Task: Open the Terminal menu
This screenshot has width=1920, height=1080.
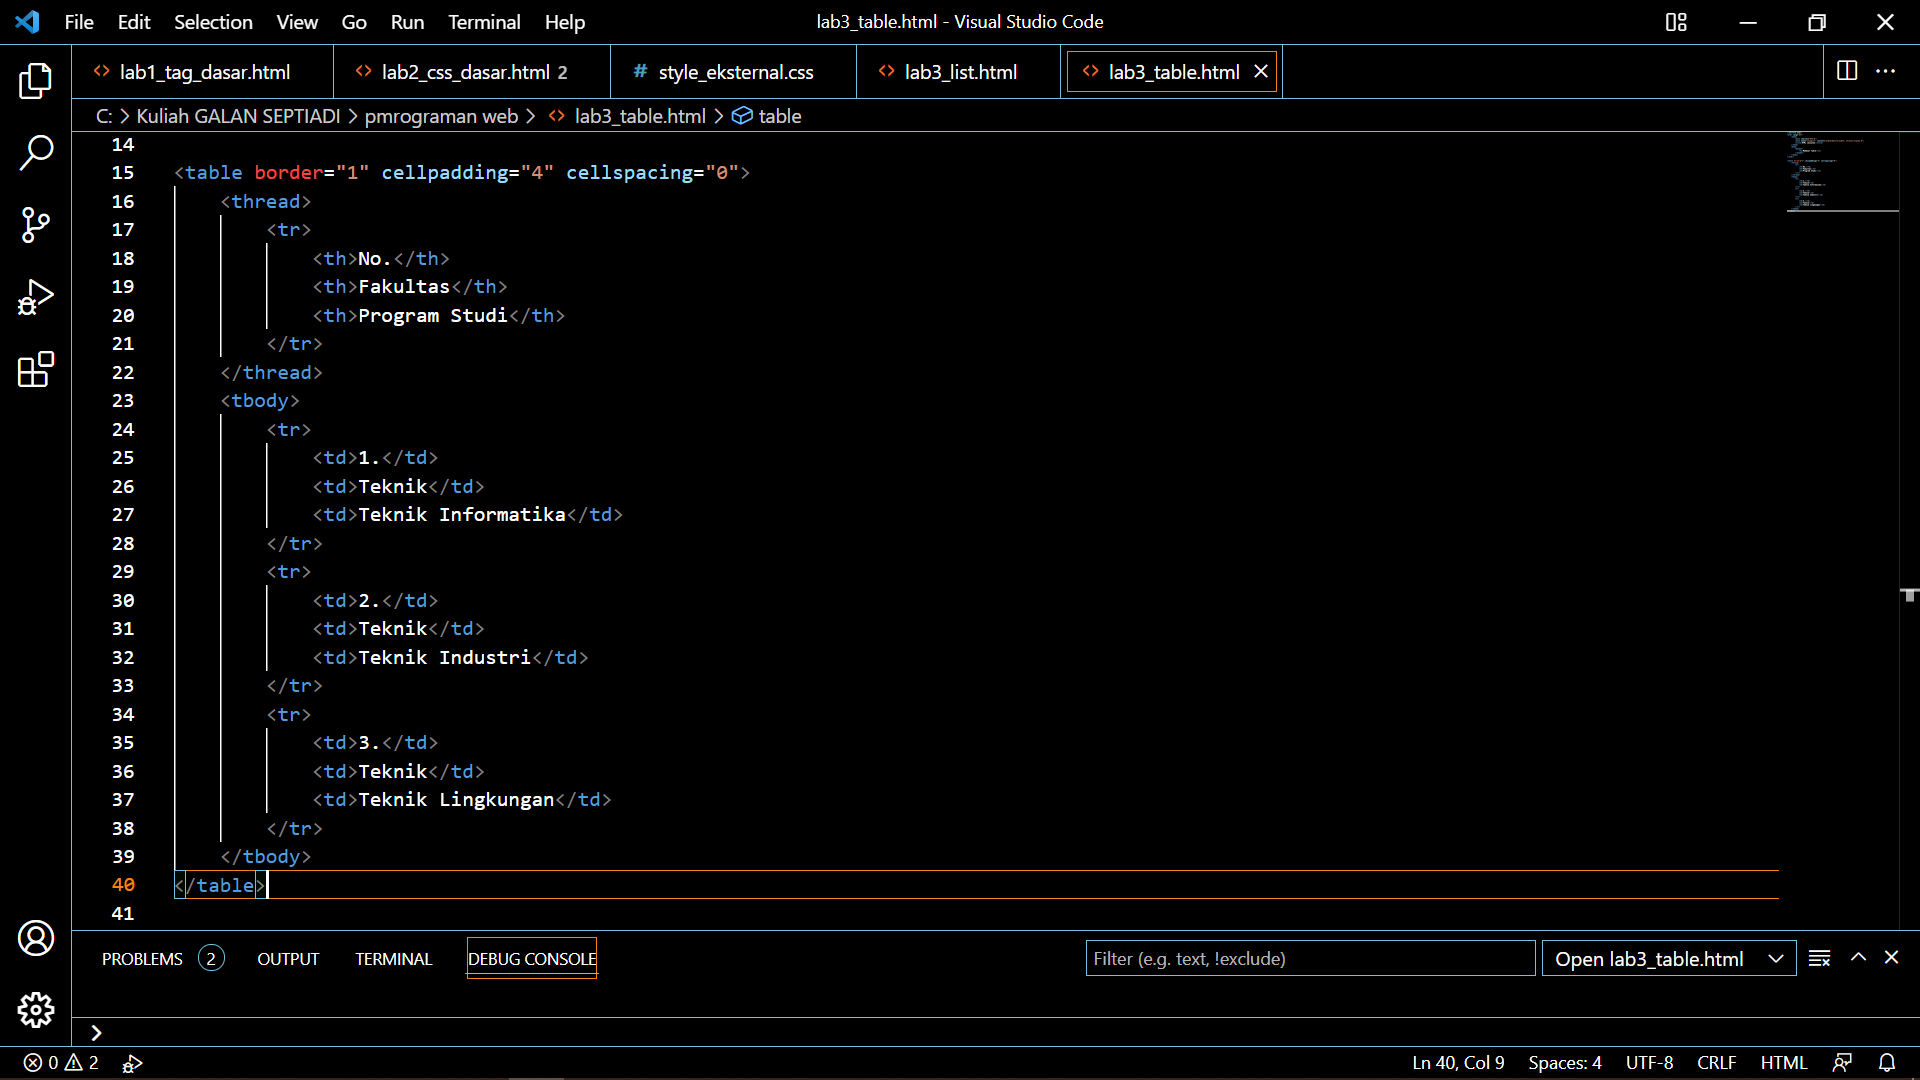Action: [484, 21]
